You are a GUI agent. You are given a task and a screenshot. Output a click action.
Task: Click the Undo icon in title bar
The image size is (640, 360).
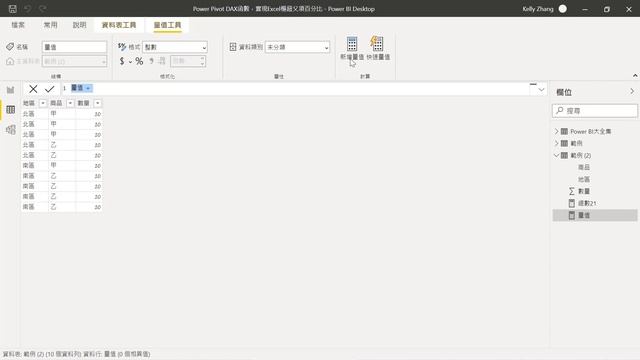[27, 9]
